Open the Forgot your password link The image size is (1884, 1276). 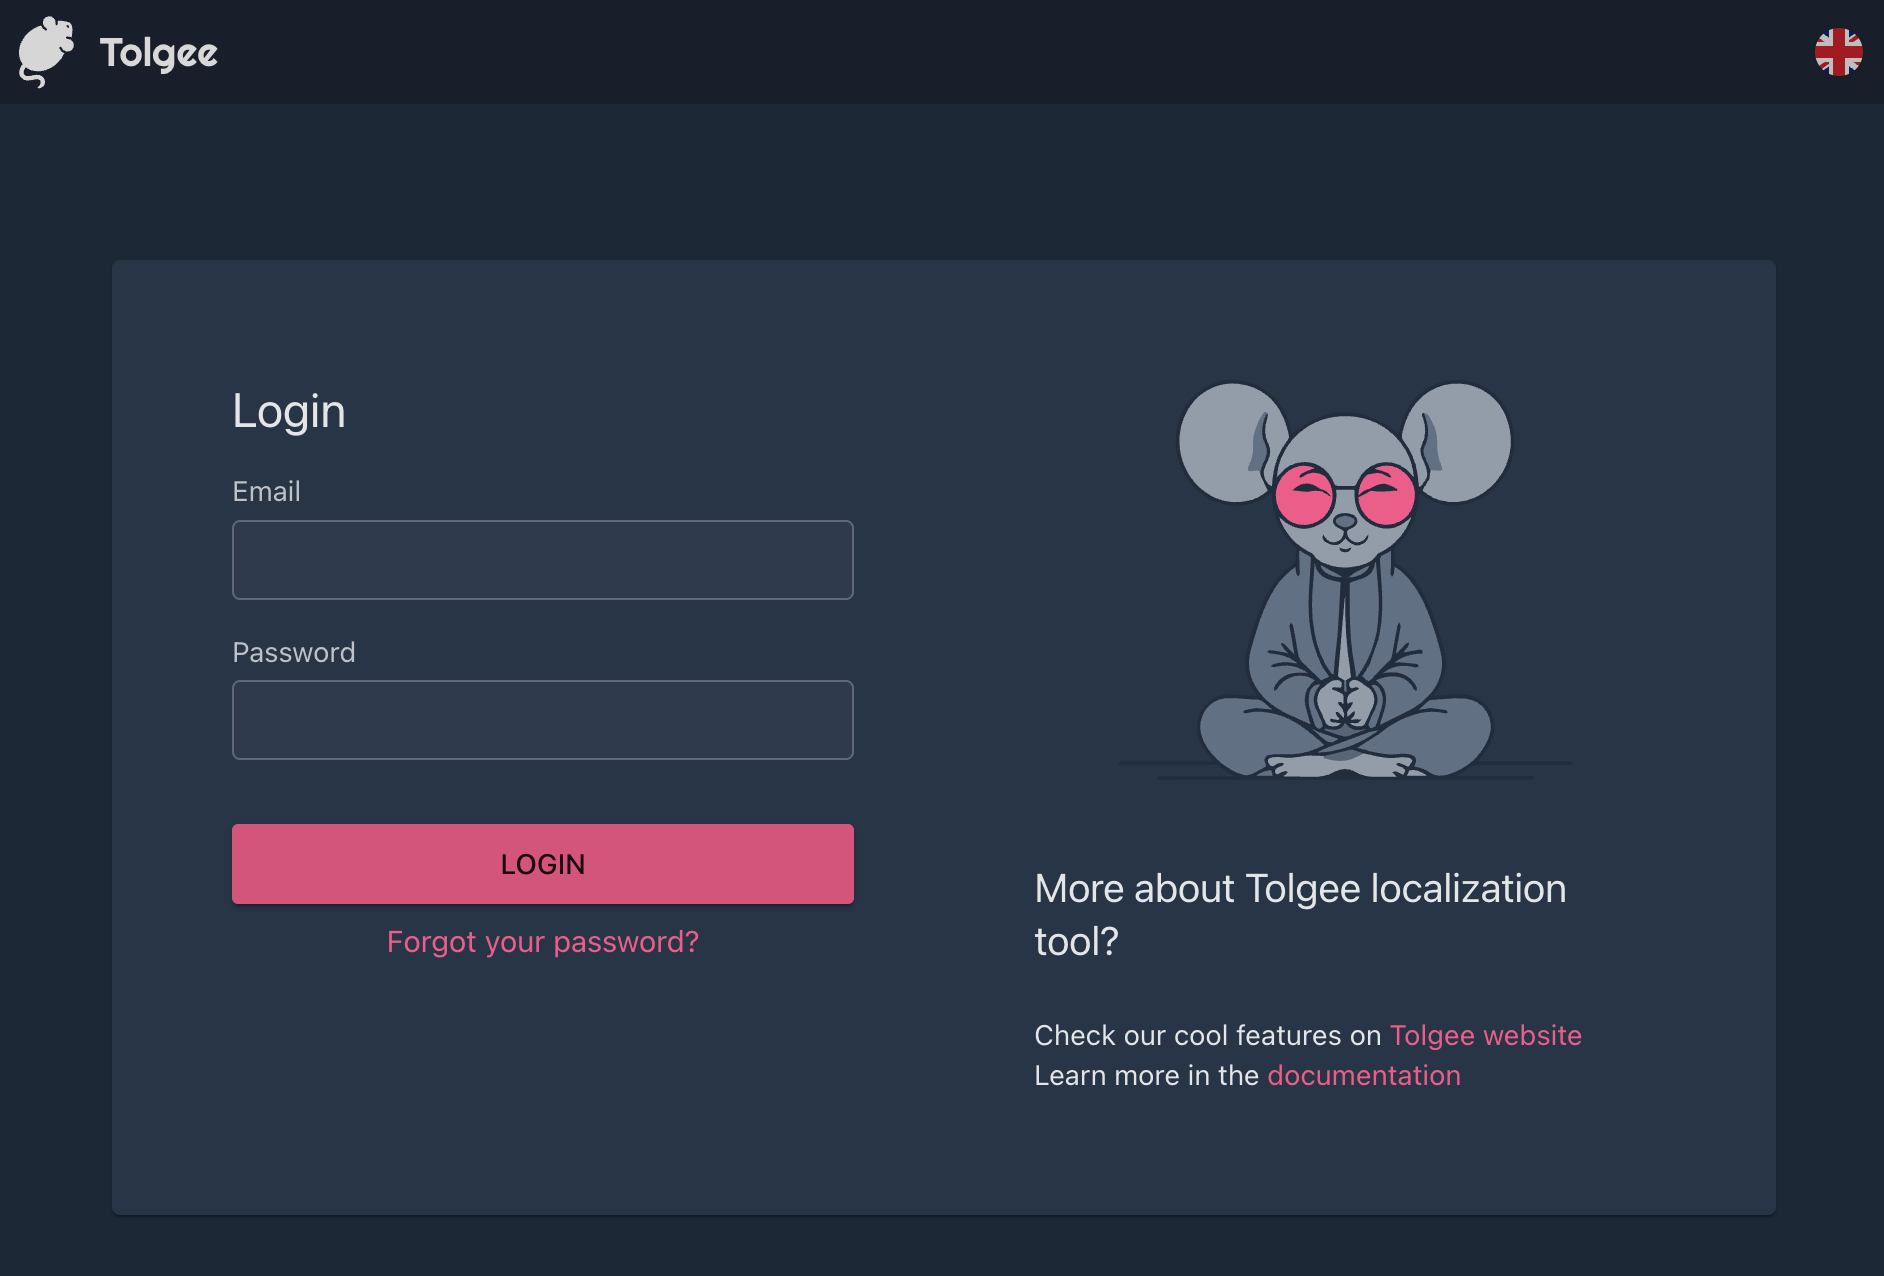click(x=543, y=942)
